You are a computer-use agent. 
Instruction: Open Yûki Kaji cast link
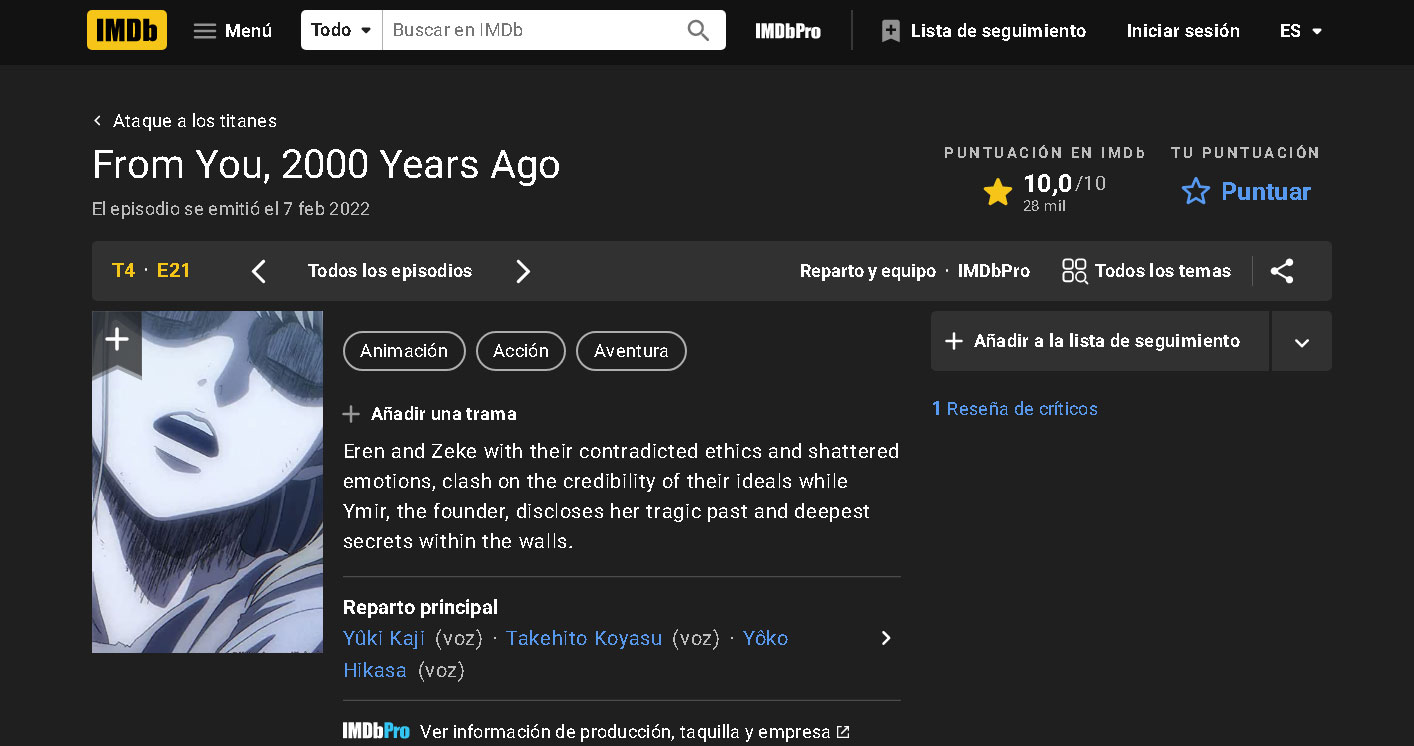click(x=384, y=638)
